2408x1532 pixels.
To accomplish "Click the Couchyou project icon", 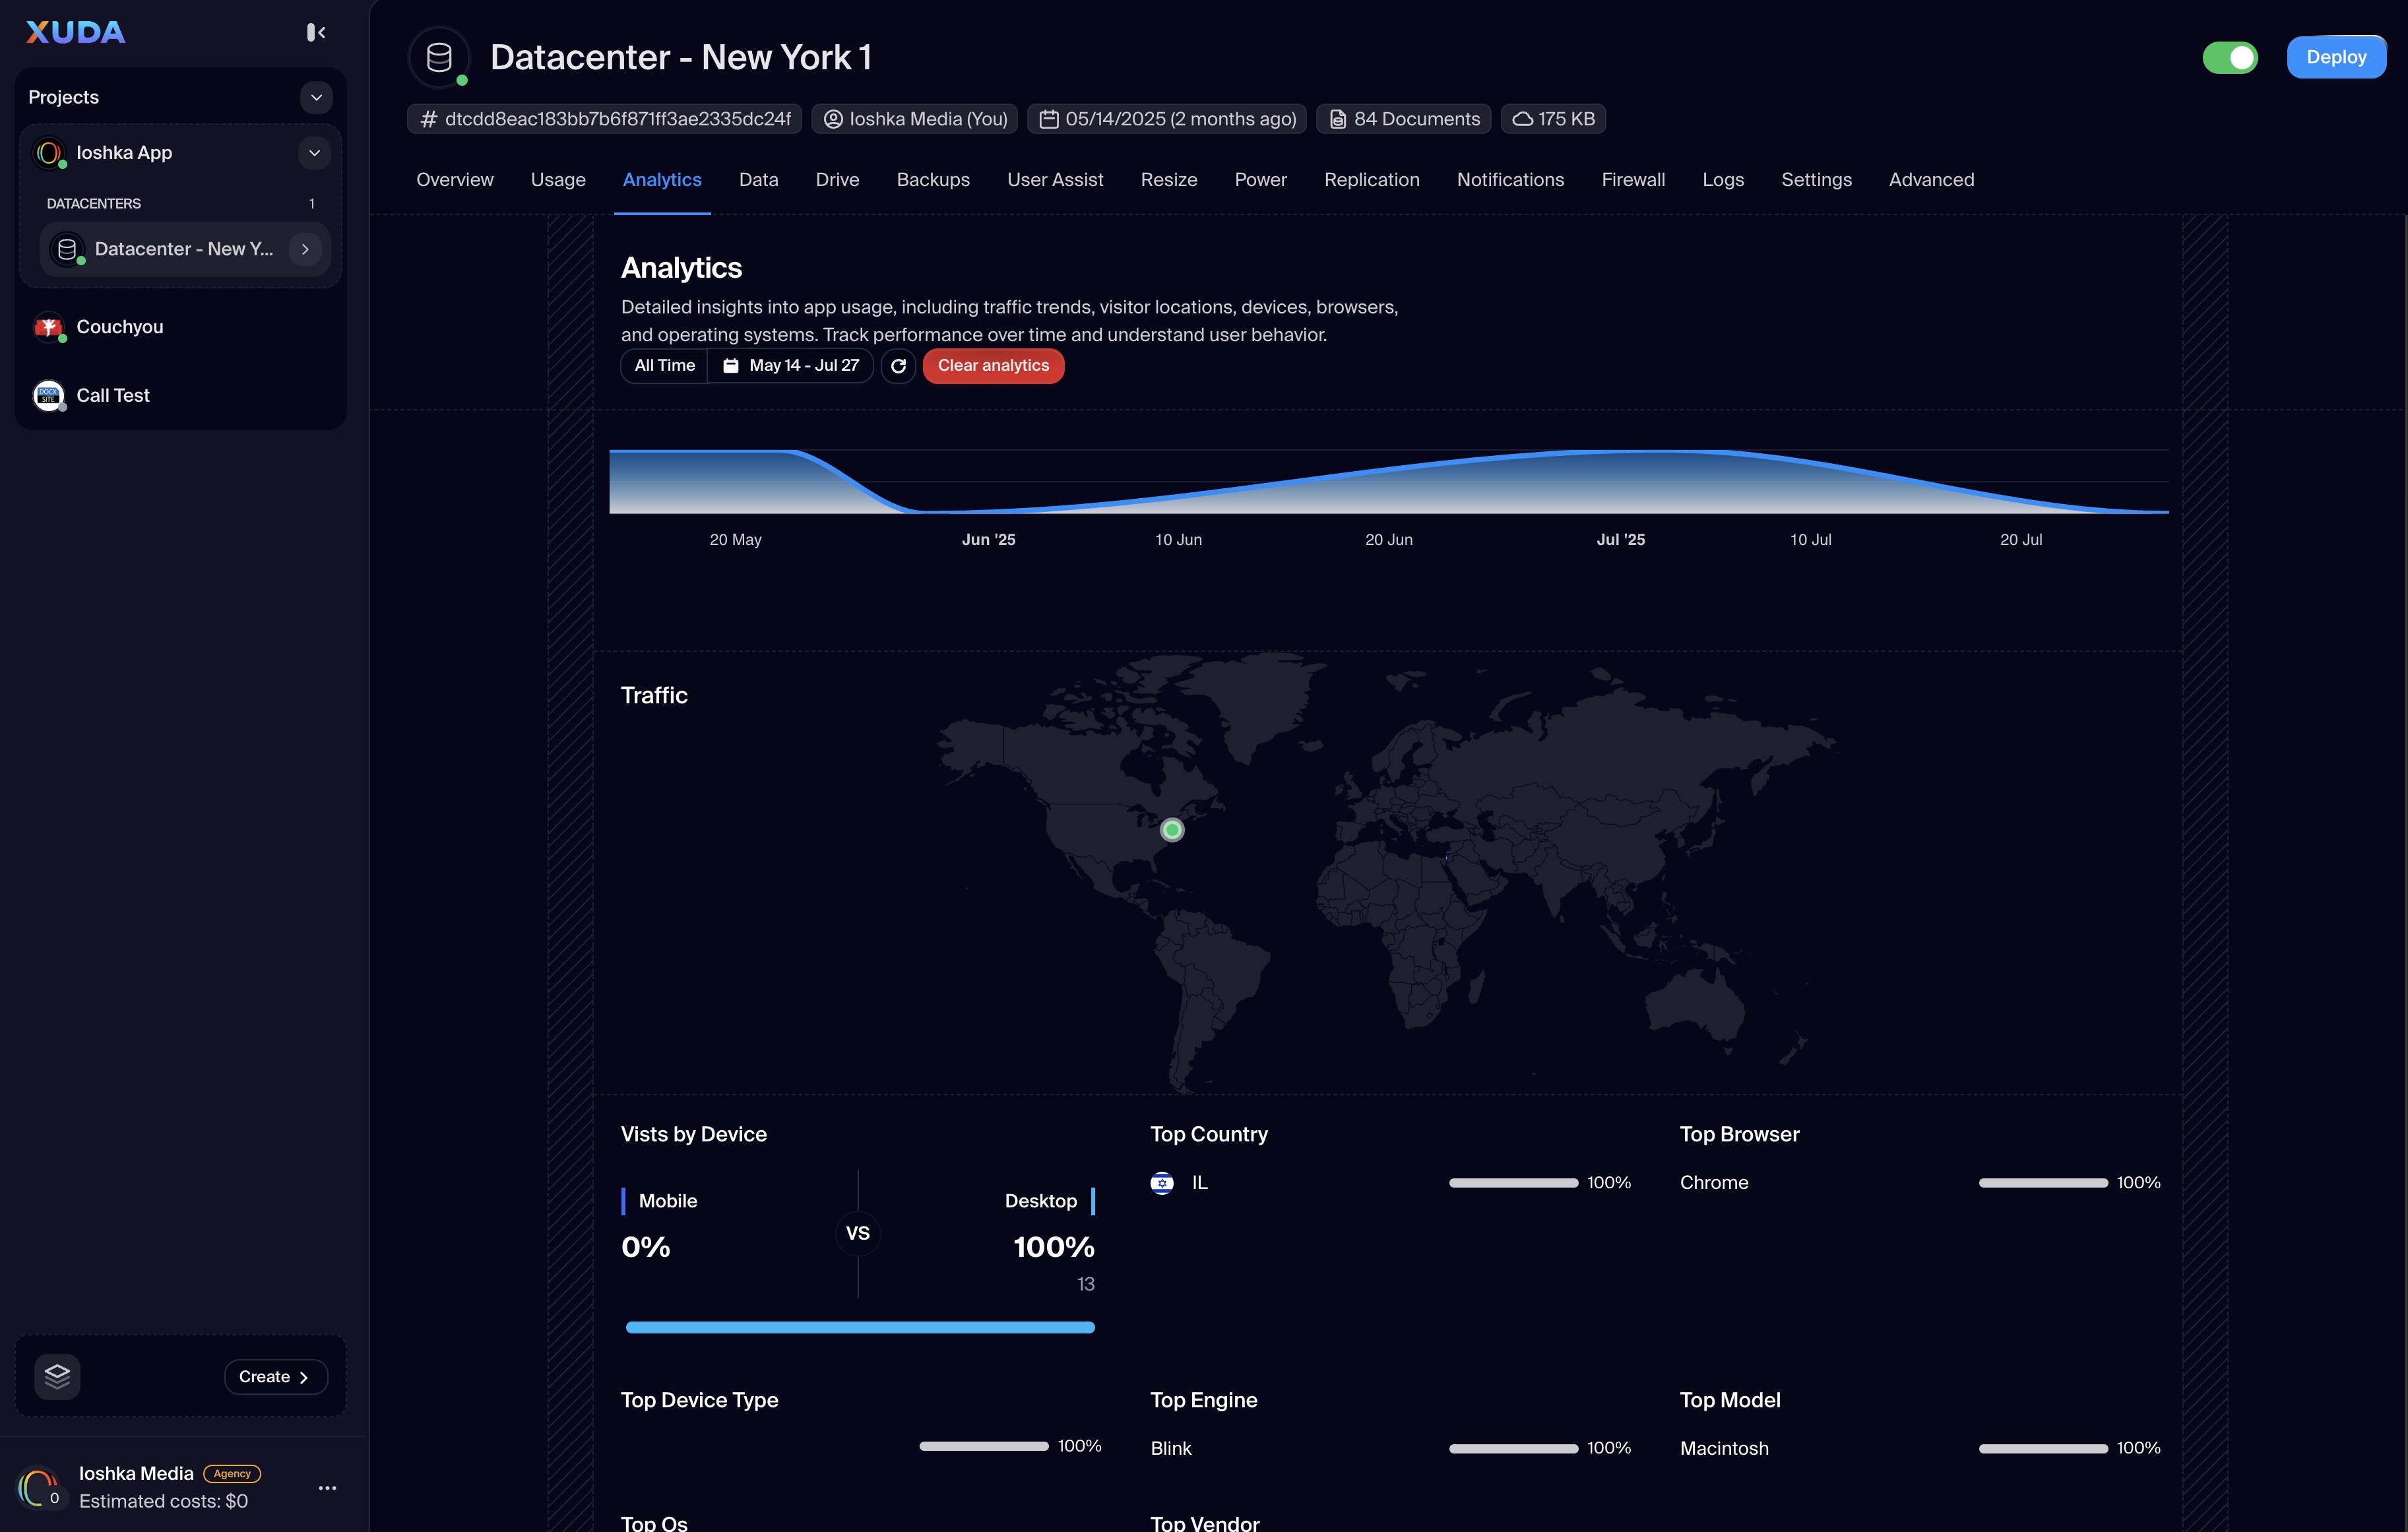I will [48, 327].
